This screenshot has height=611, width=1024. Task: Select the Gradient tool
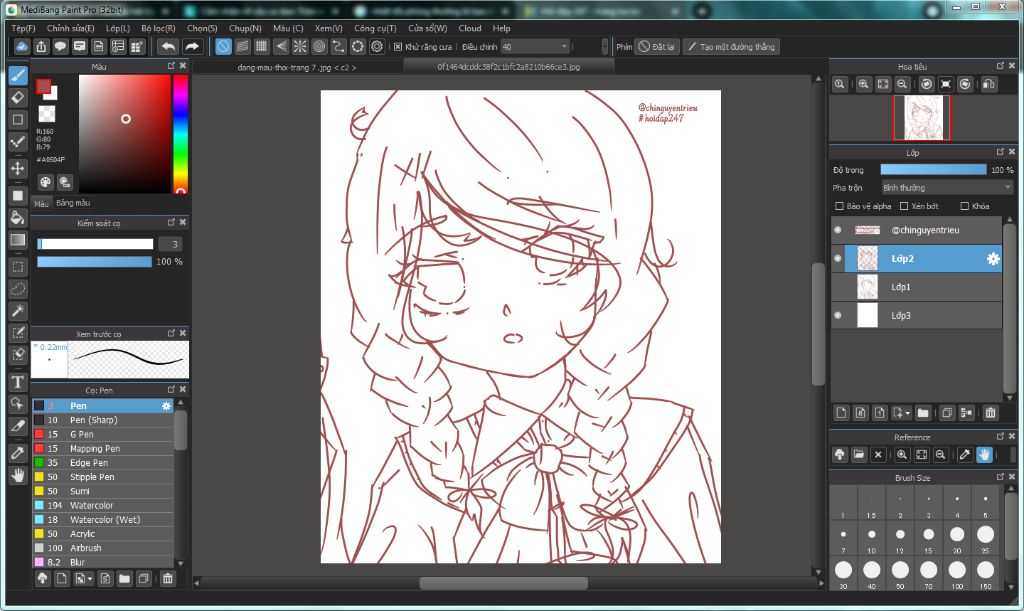point(18,240)
